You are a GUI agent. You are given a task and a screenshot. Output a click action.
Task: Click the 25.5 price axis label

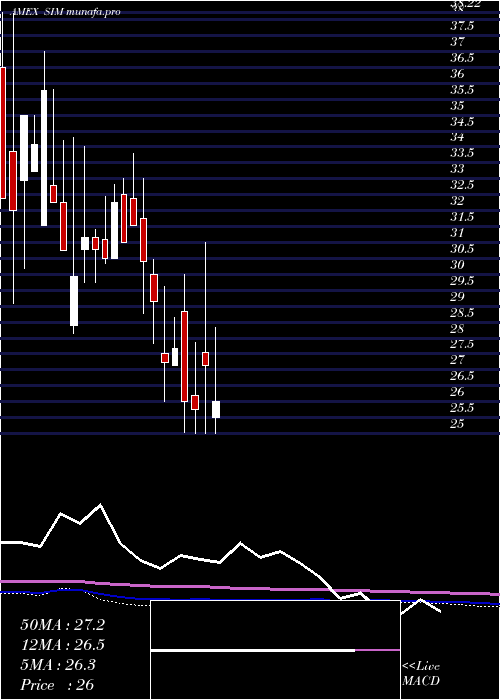462,408
